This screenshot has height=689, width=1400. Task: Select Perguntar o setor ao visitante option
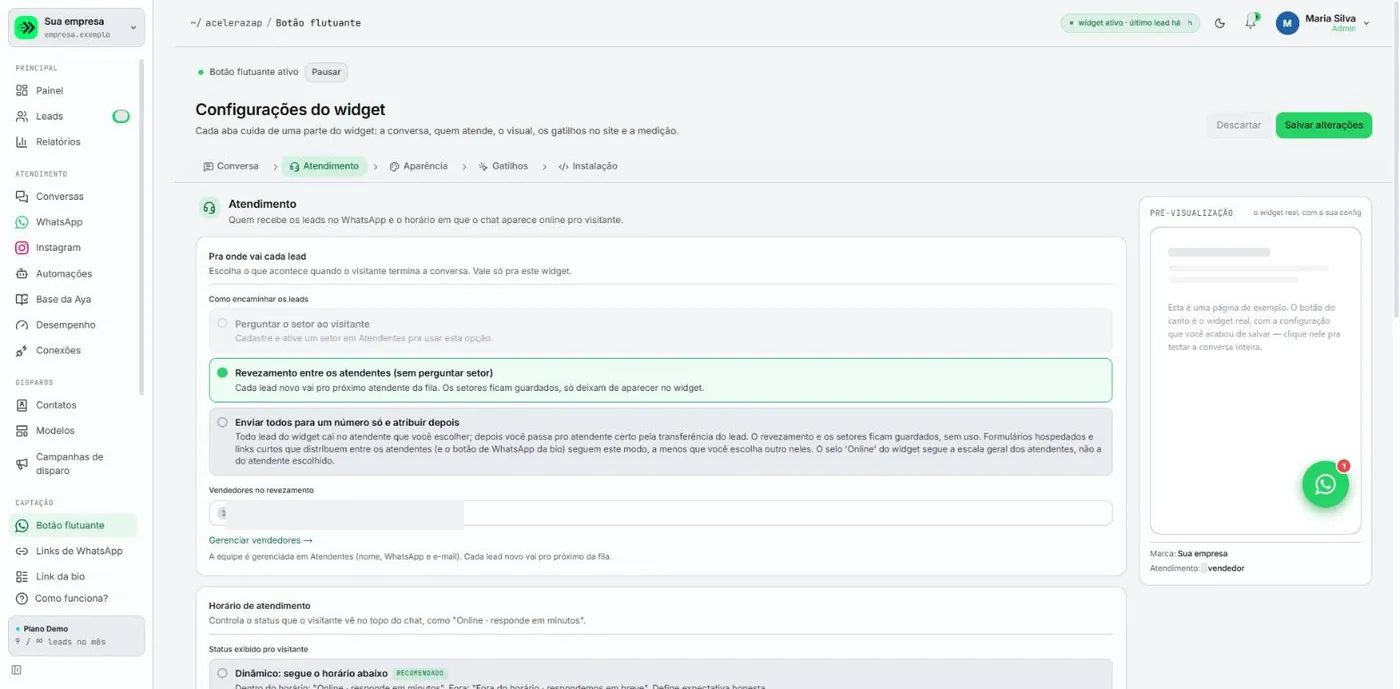tap(660, 330)
